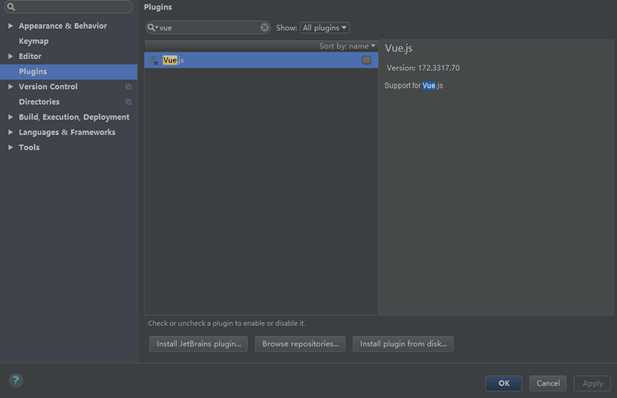617x398 pixels.
Task: Open Build, Execution, Deployment settings
Action: [74, 117]
